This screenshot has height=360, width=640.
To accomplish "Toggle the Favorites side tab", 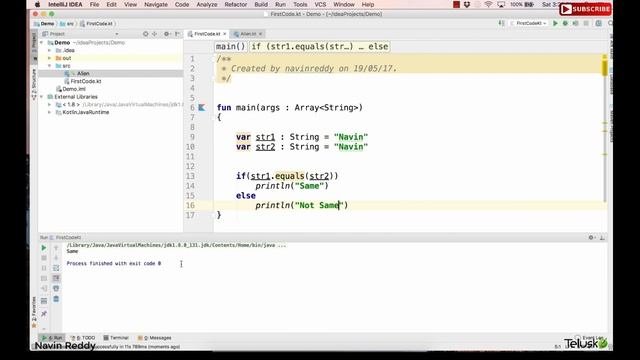I will pyautogui.click(x=34, y=312).
